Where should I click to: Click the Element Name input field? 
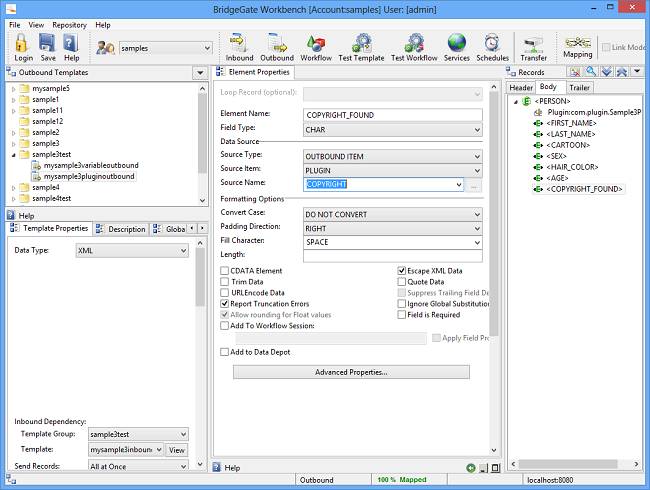click(393, 115)
